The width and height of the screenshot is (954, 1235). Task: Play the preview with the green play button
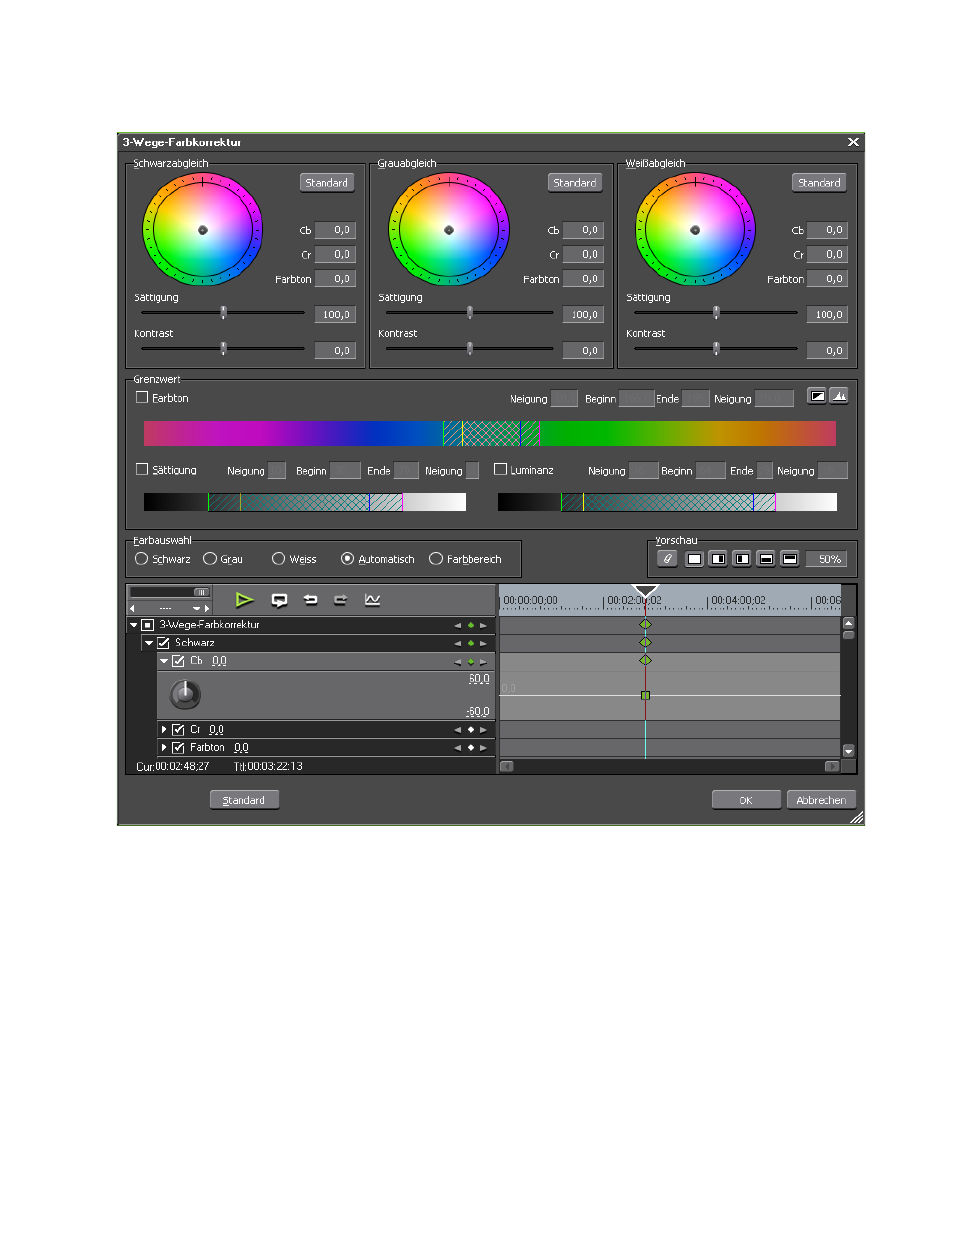[244, 600]
